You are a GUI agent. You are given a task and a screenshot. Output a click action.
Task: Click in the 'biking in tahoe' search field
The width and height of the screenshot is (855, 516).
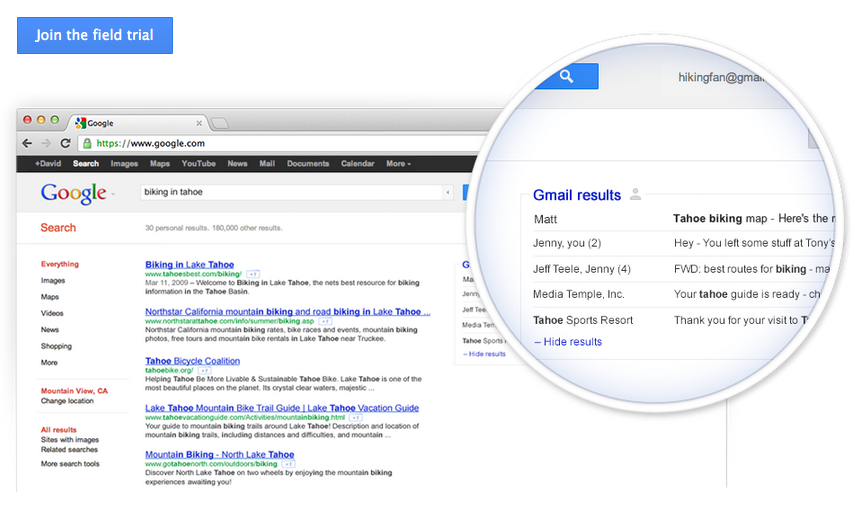coord(290,192)
